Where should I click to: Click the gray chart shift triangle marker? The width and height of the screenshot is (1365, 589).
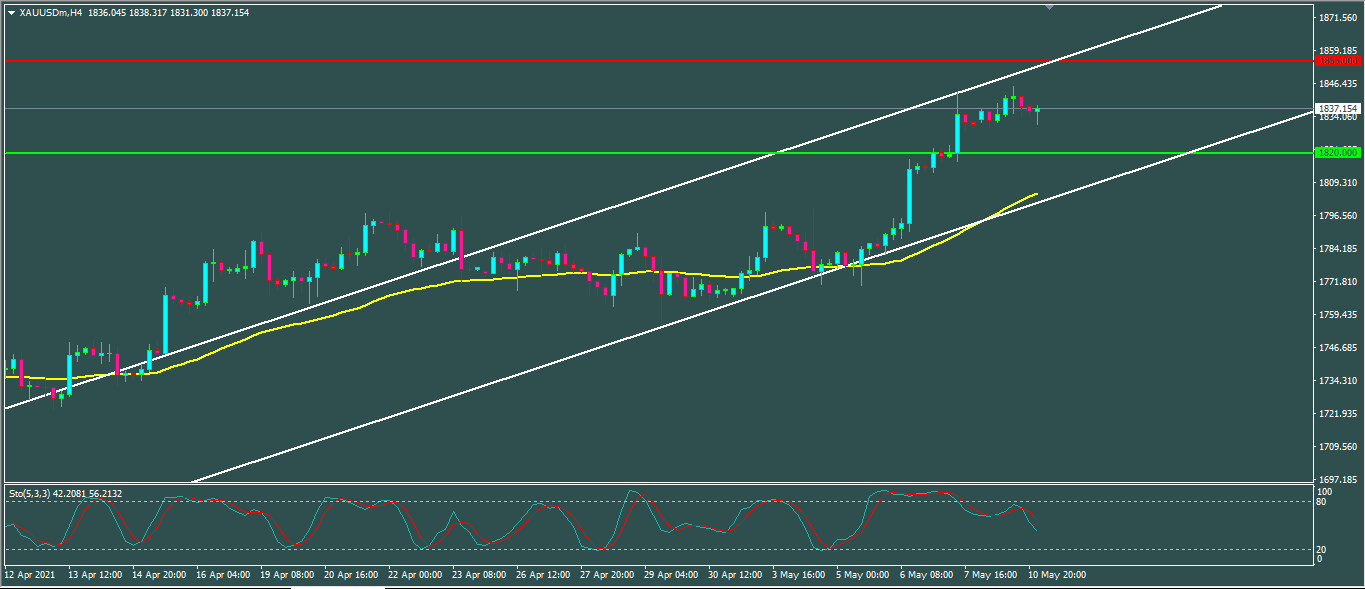tap(1049, 7)
